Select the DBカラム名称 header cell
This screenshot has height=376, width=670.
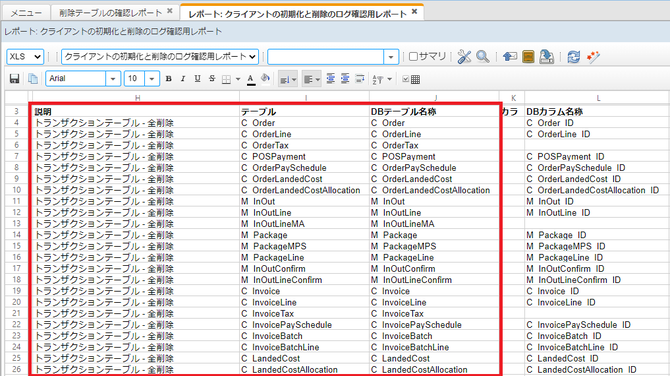coord(598,112)
